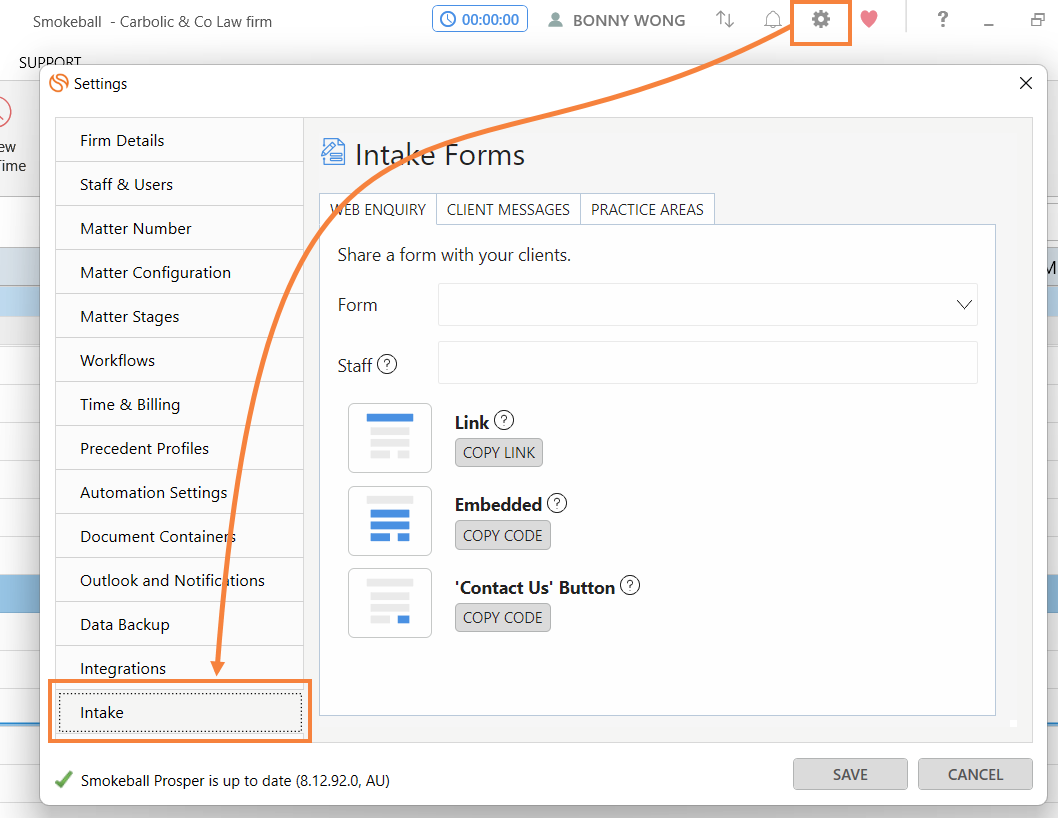Click the Smokeball logo in Settings dialog

point(59,83)
